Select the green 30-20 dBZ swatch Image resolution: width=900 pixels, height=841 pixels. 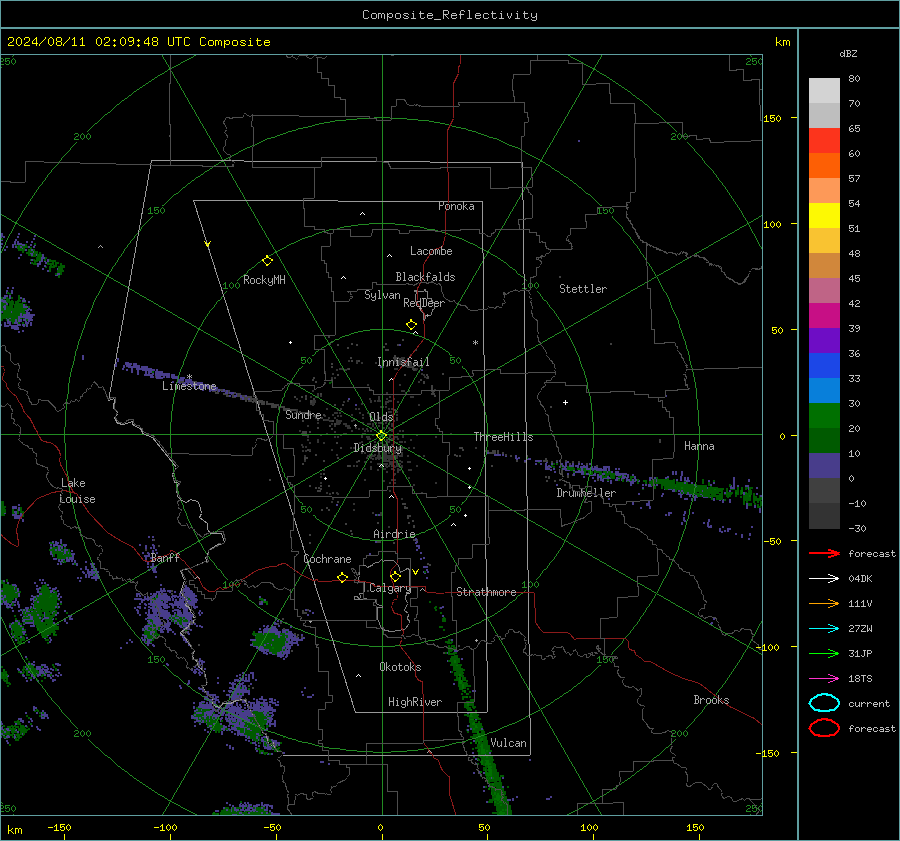pos(824,416)
